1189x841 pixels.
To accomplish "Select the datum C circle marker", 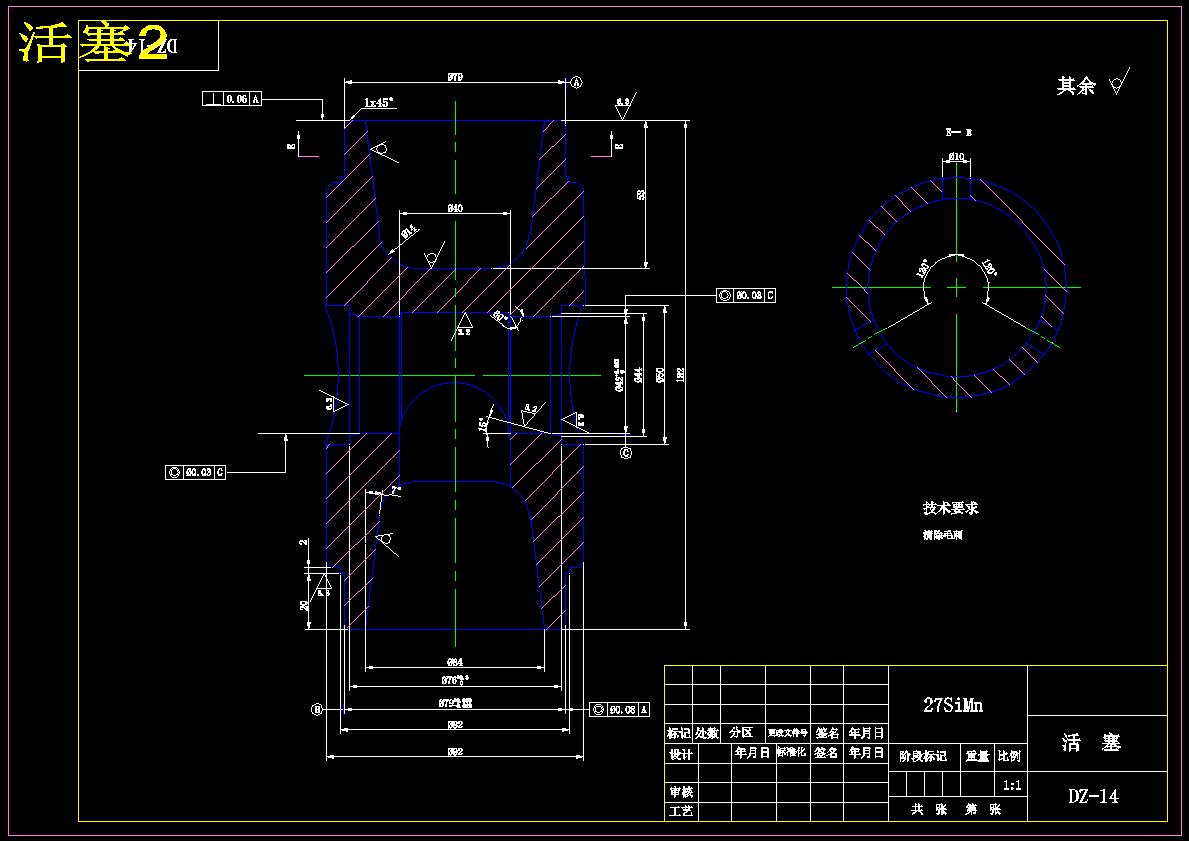I will (x=626, y=453).
